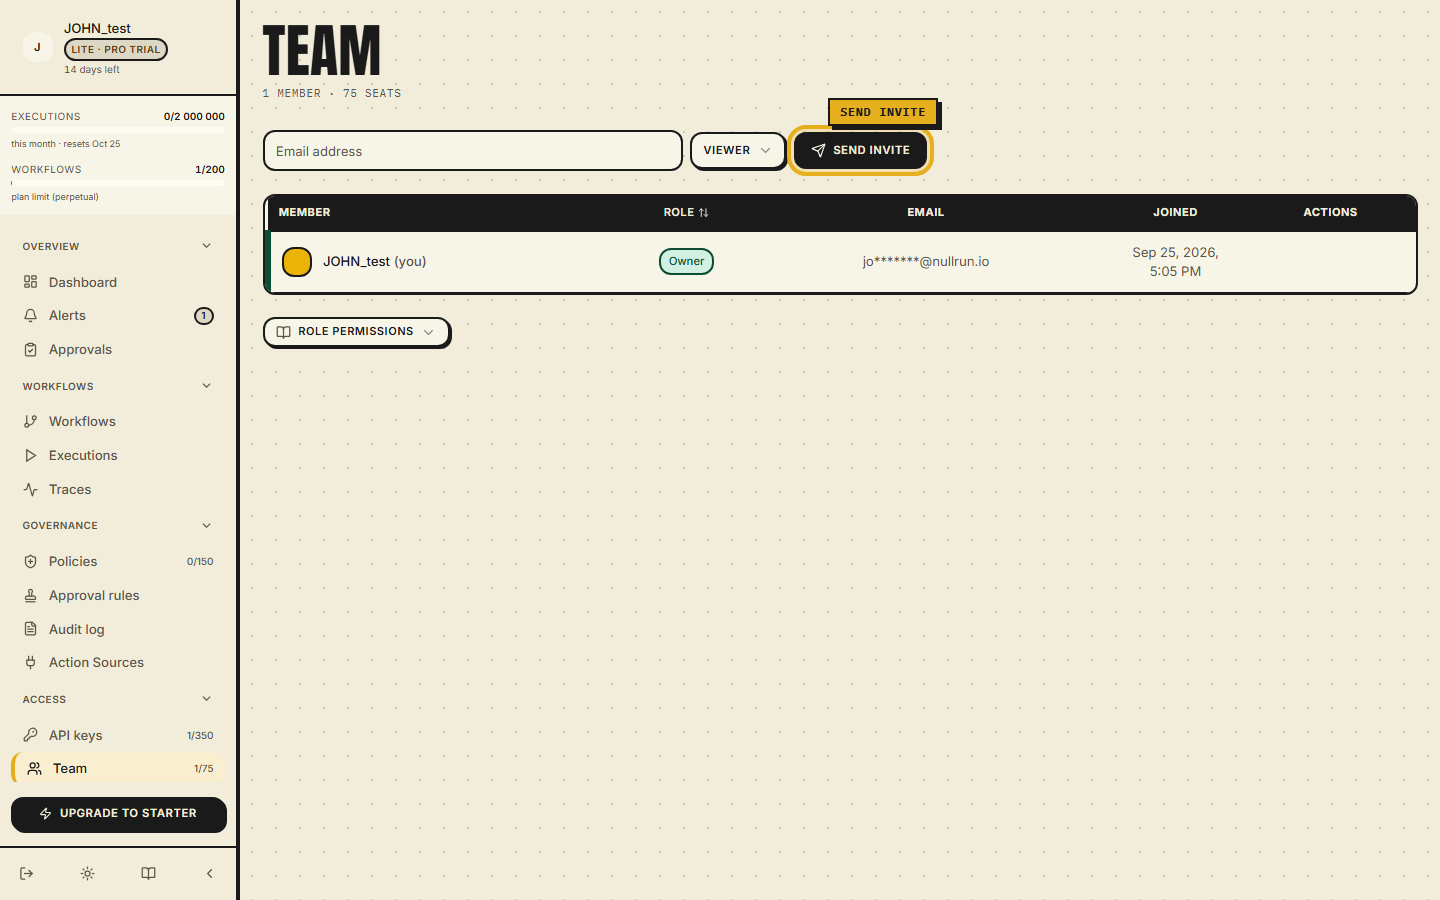Click the joined date Sep 25, 2026

[1175, 262]
